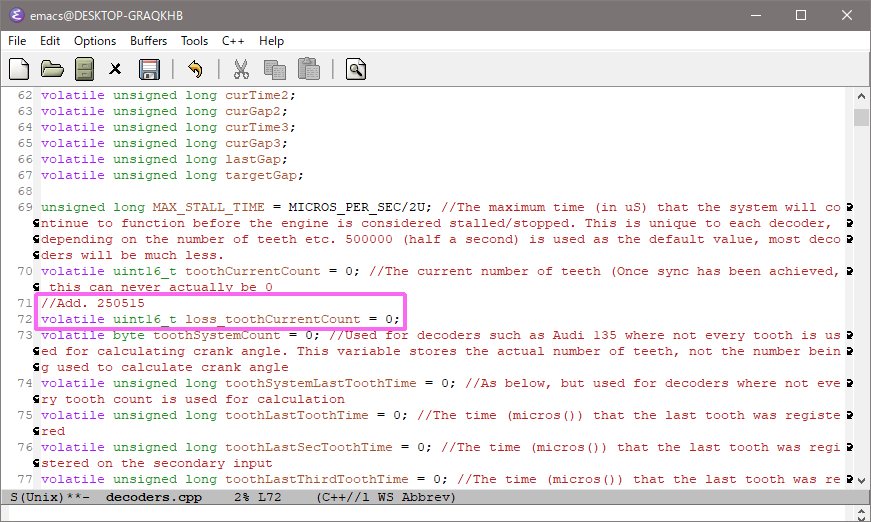Place cursor on targetGap at line 67
The width and height of the screenshot is (871, 522).
click(x=261, y=175)
